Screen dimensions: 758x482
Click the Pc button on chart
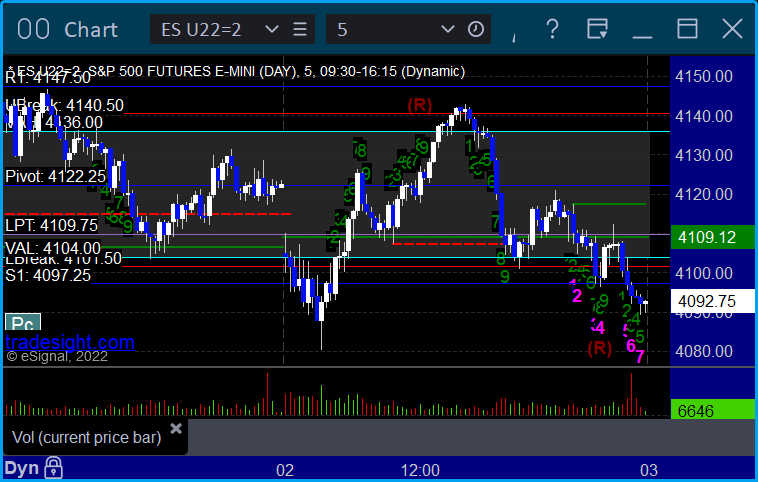tap(23, 322)
